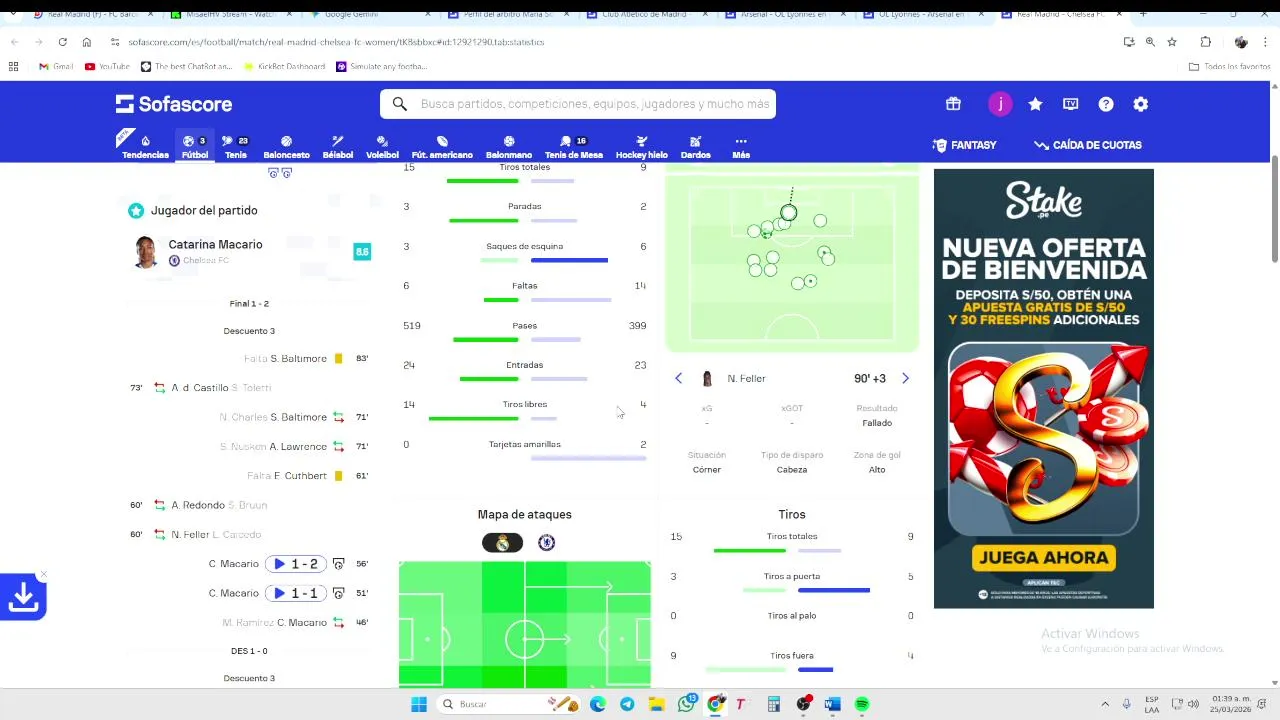Viewport: 1280px width, 720px height.
Task: Select Real Madrid in attack map
Action: pyautogui.click(x=502, y=542)
